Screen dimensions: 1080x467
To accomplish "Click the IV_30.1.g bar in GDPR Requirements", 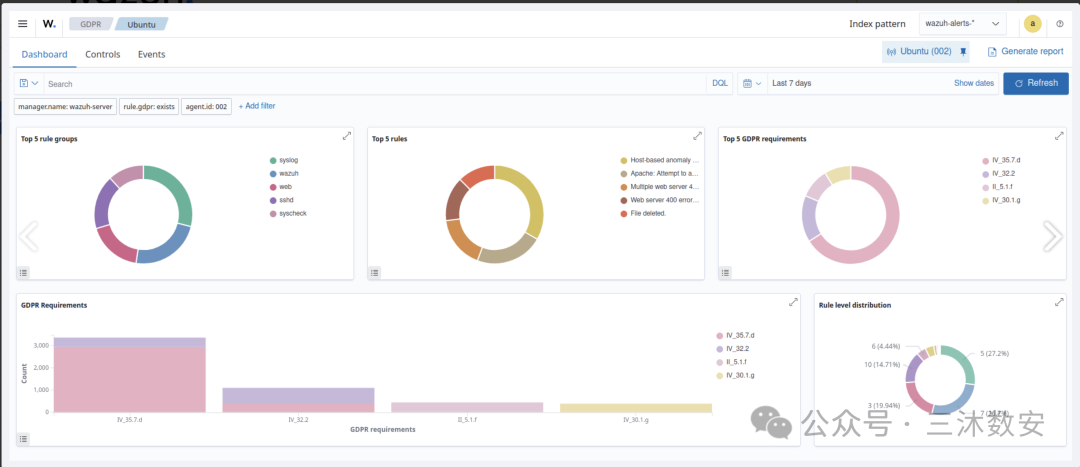I will 636,408.
